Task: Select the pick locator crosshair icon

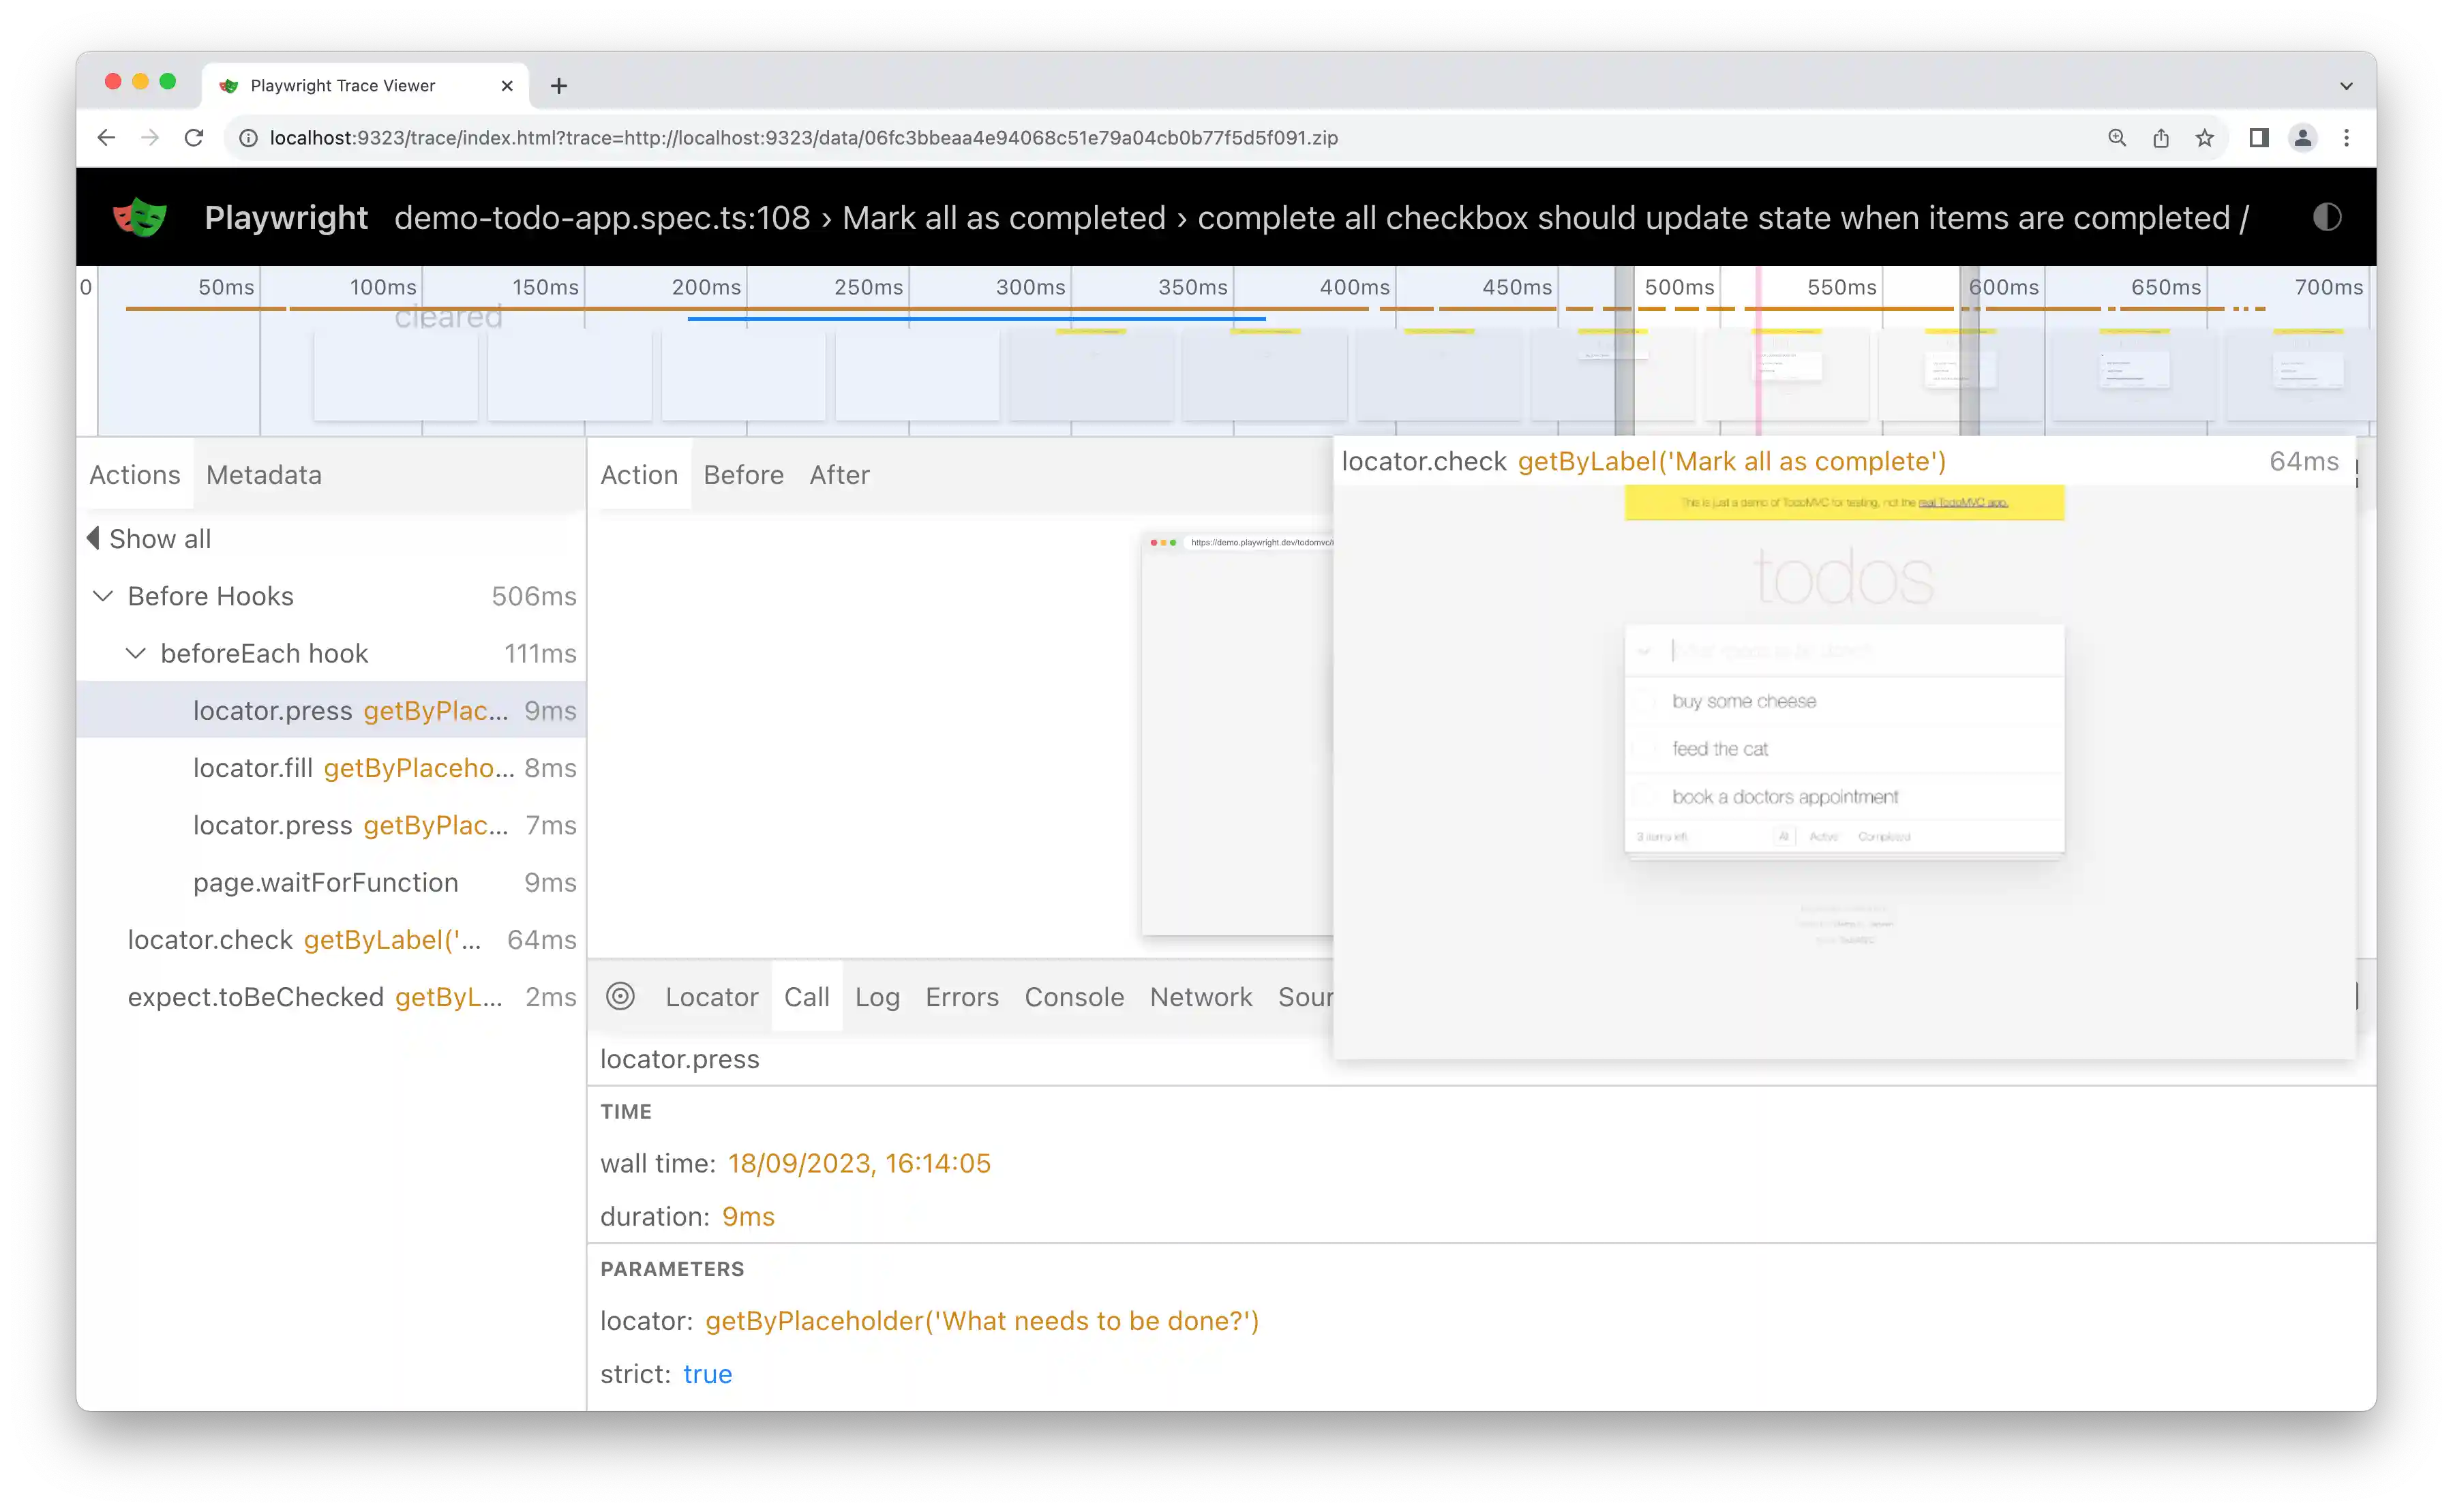Action: [x=621, y=996]
